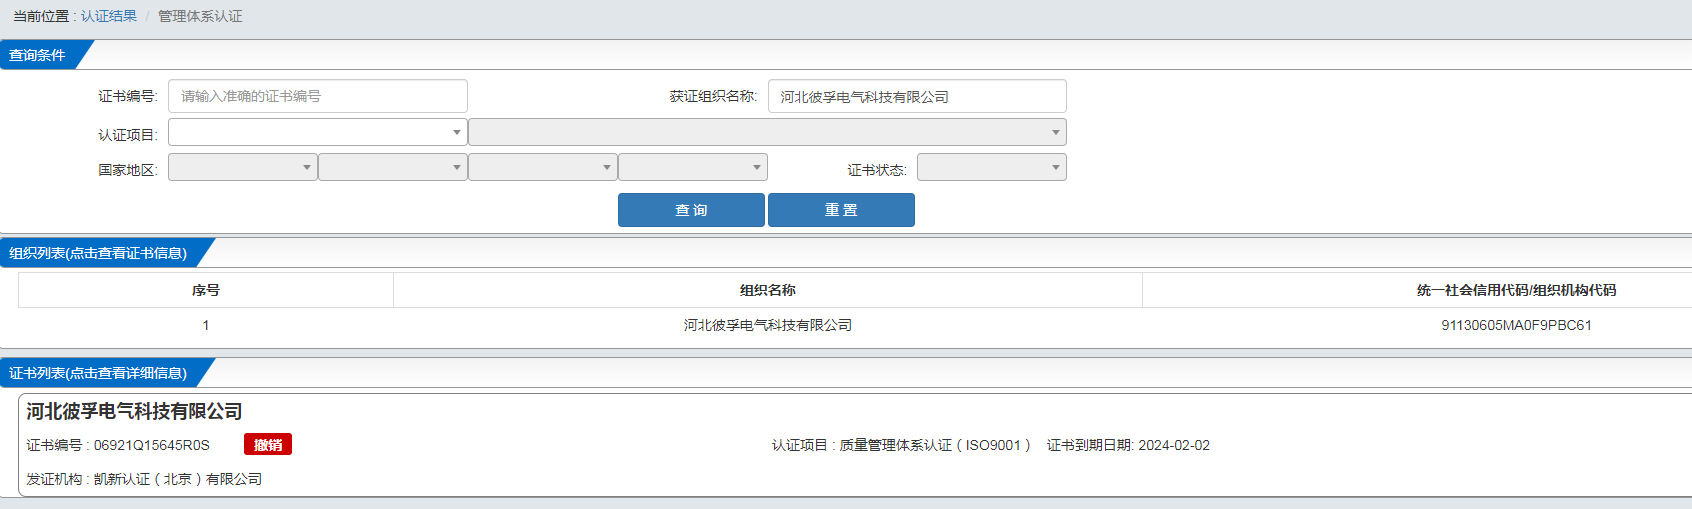The width and height of the screenshot is (1692, 509).
Task: Click the 质量管理体系认证(ISO9001) item text
Action: (x=935, y=445)
